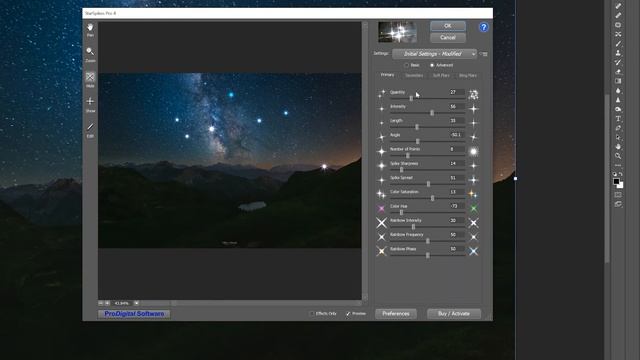Switch to the Secondary tab
This screenshot has width=640, height=360.
click(414, 76)
